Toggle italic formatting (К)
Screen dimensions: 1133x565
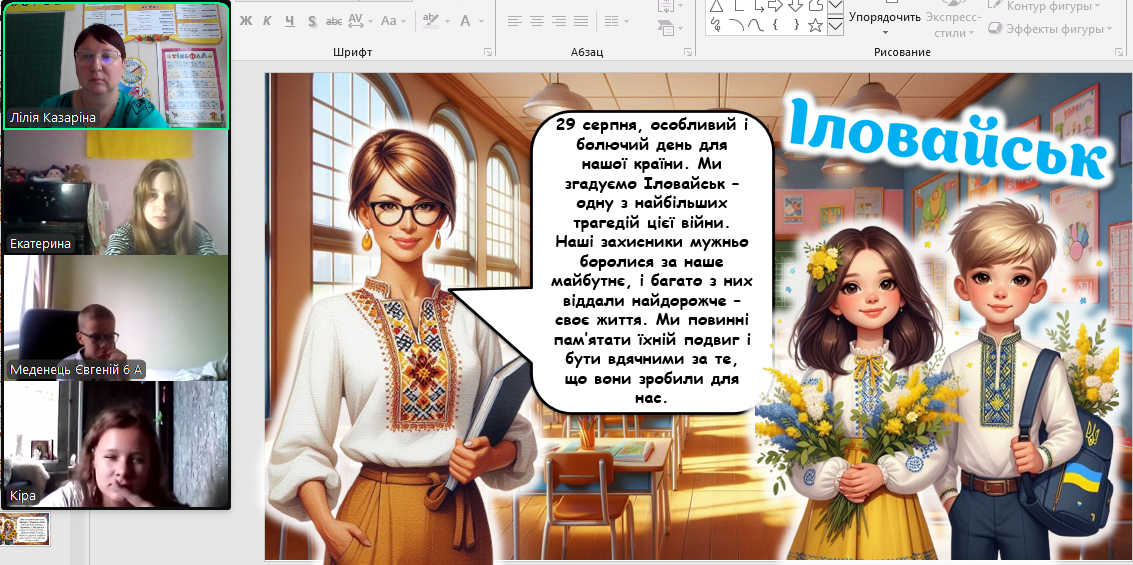tap(266, 21)
